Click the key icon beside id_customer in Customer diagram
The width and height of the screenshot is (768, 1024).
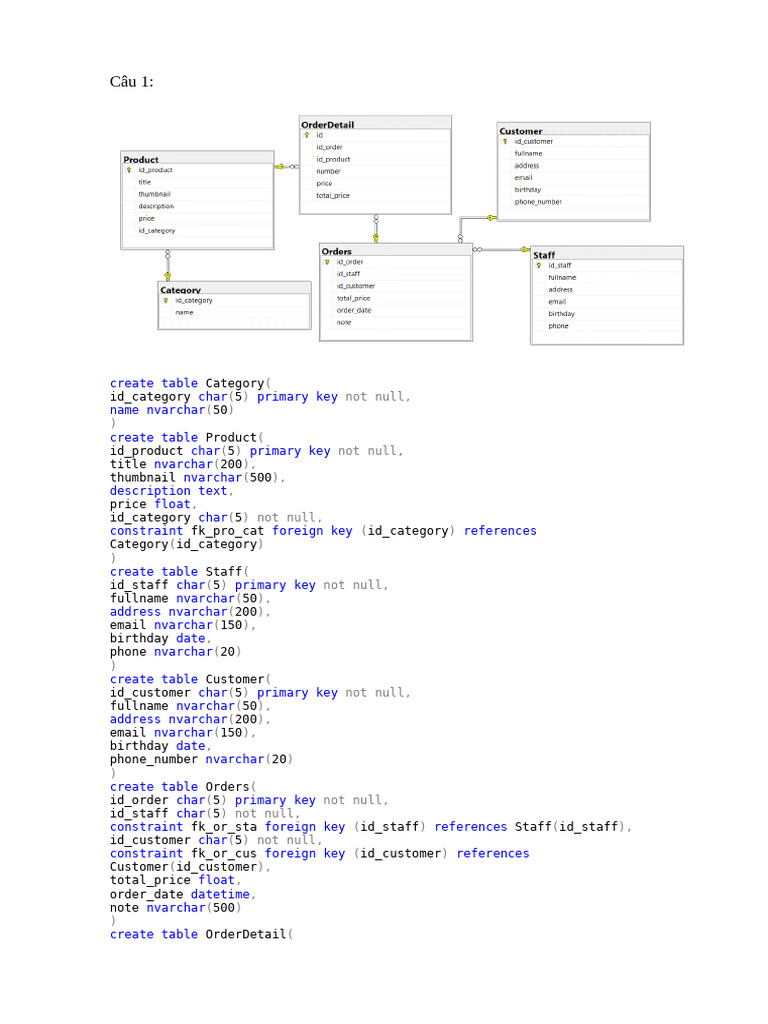(x=505, y=141)
